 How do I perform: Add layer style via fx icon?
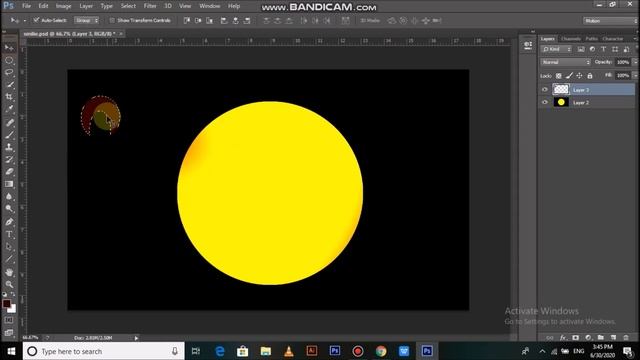[x=563, y=338]
